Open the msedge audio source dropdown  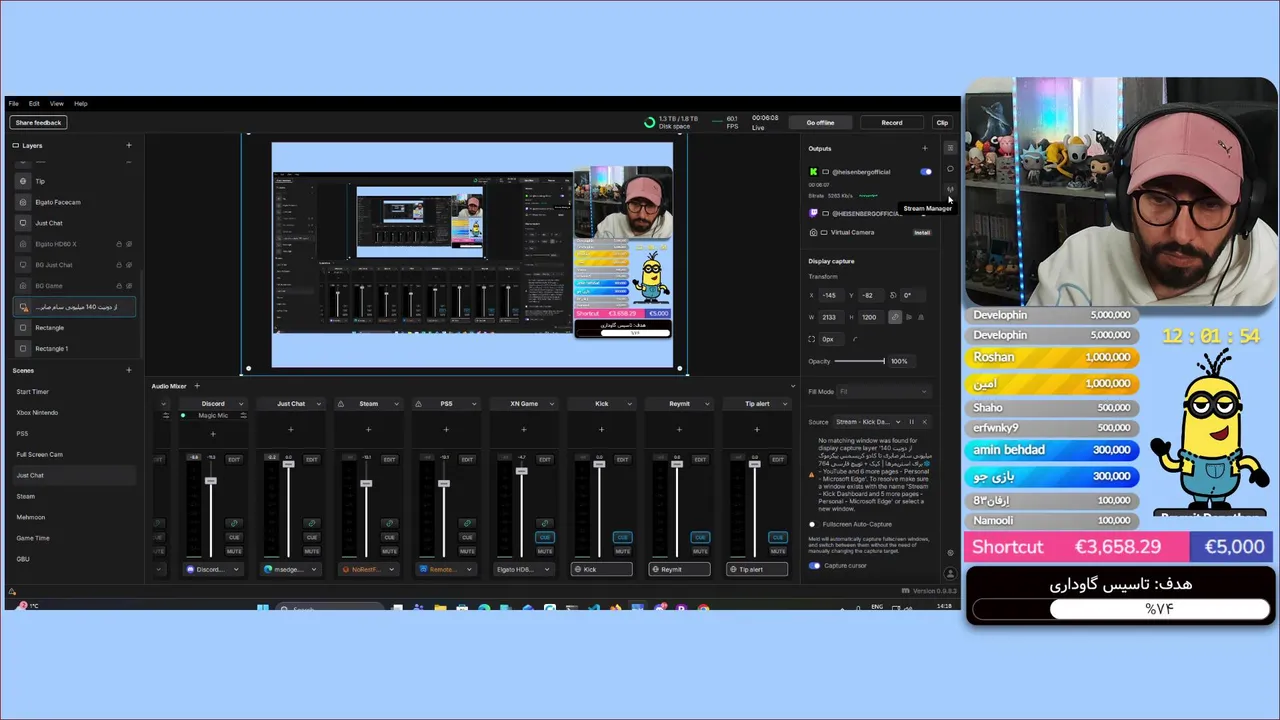tap(291, 569)
